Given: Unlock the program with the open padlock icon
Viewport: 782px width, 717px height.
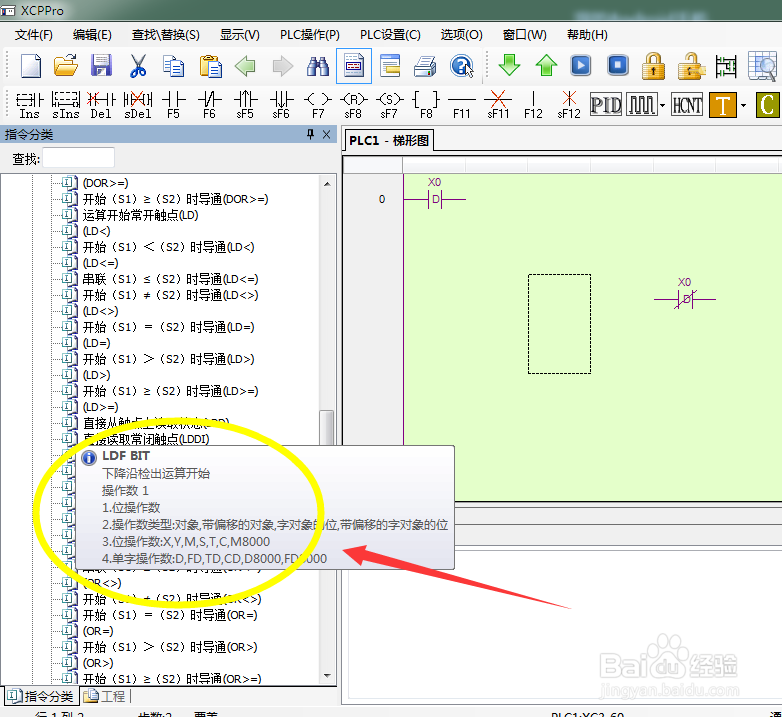Looking at the screenshot, I should [691, 66].
